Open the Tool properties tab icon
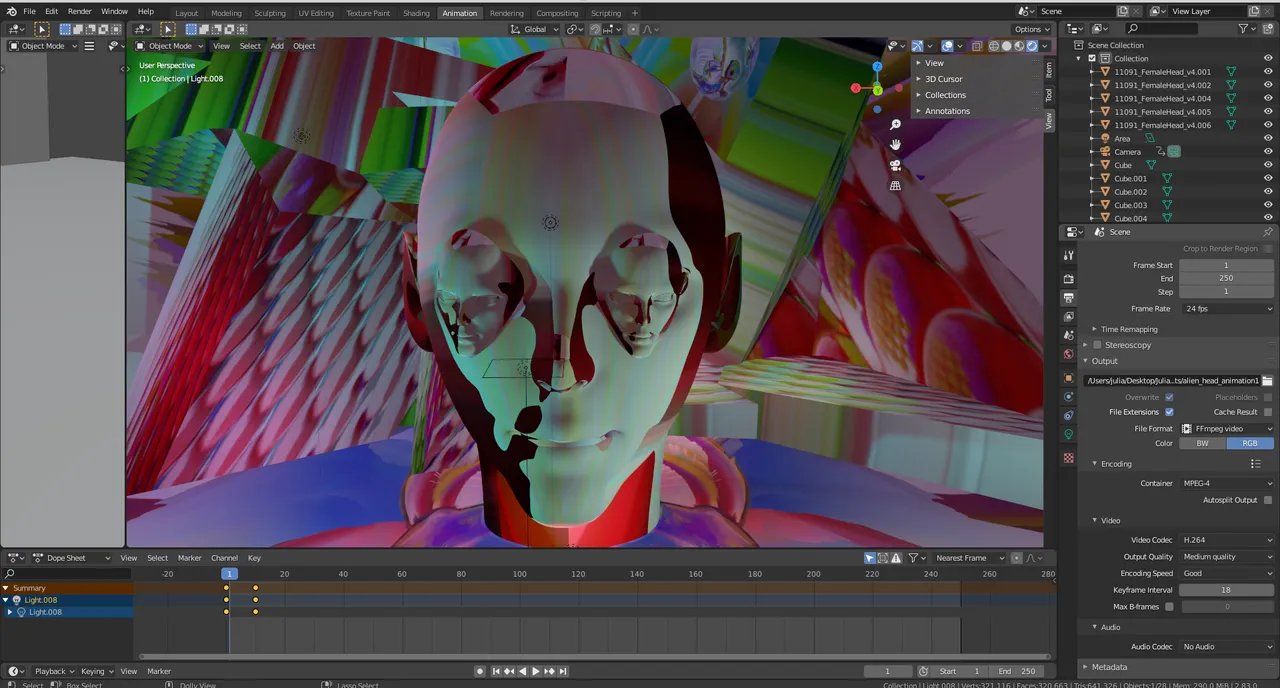Viewport: 1280px width, 688px height. click(x=1068, y=256)
